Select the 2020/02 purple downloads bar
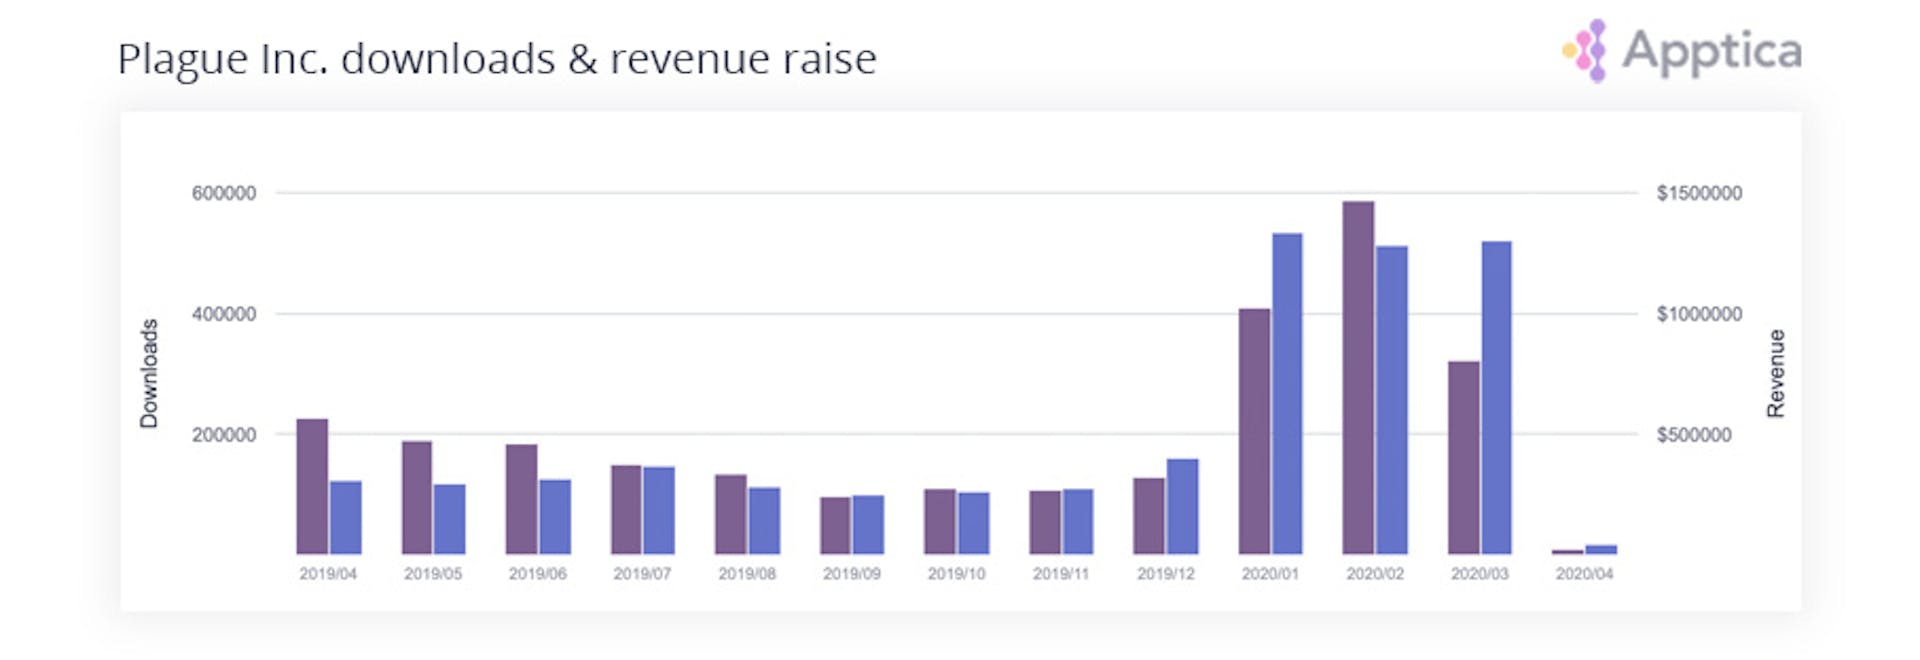The image size is (1920, 660). click(1358, 378)
